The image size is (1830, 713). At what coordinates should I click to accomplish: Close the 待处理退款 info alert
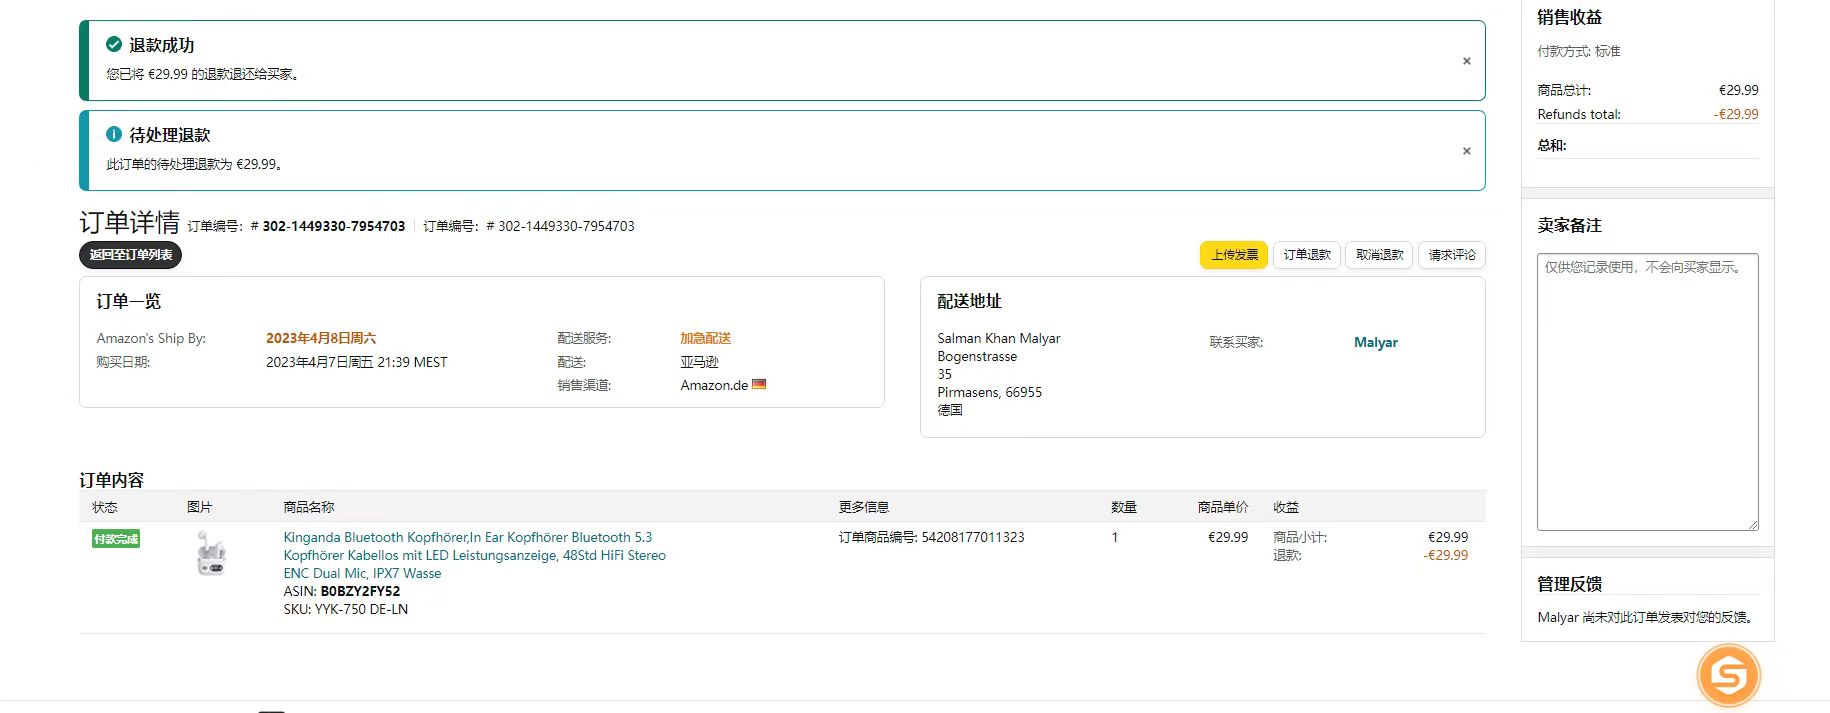[x=1466, y=151]
